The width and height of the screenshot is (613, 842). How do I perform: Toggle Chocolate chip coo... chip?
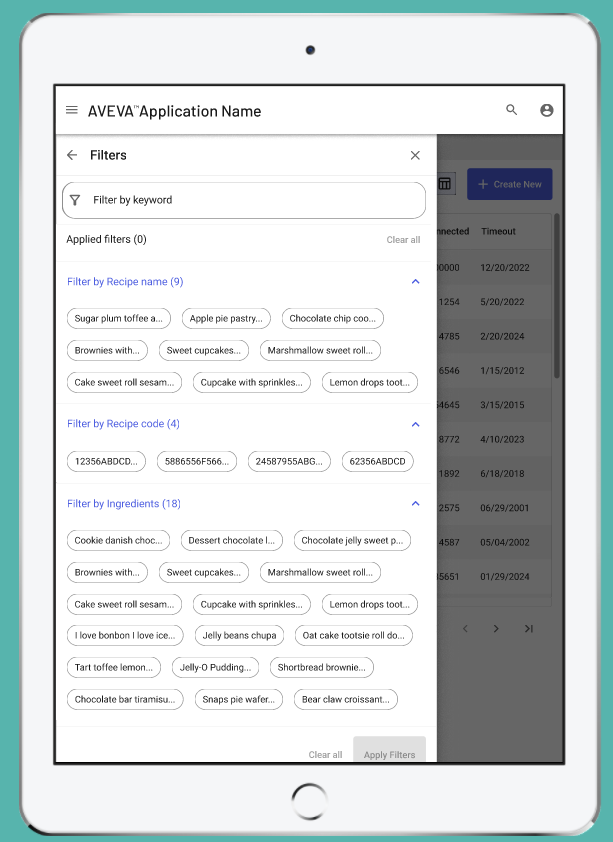point(333,318)
